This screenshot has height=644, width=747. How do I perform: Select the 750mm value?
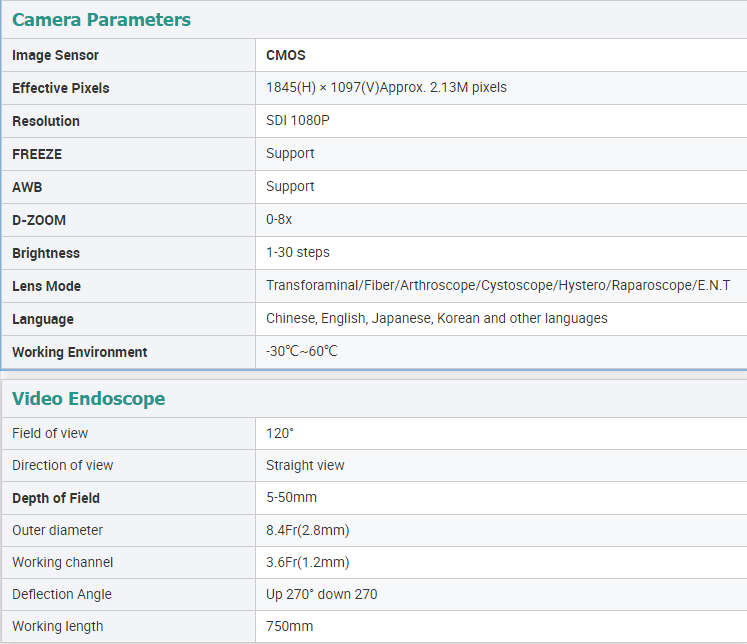pos(290,626)
